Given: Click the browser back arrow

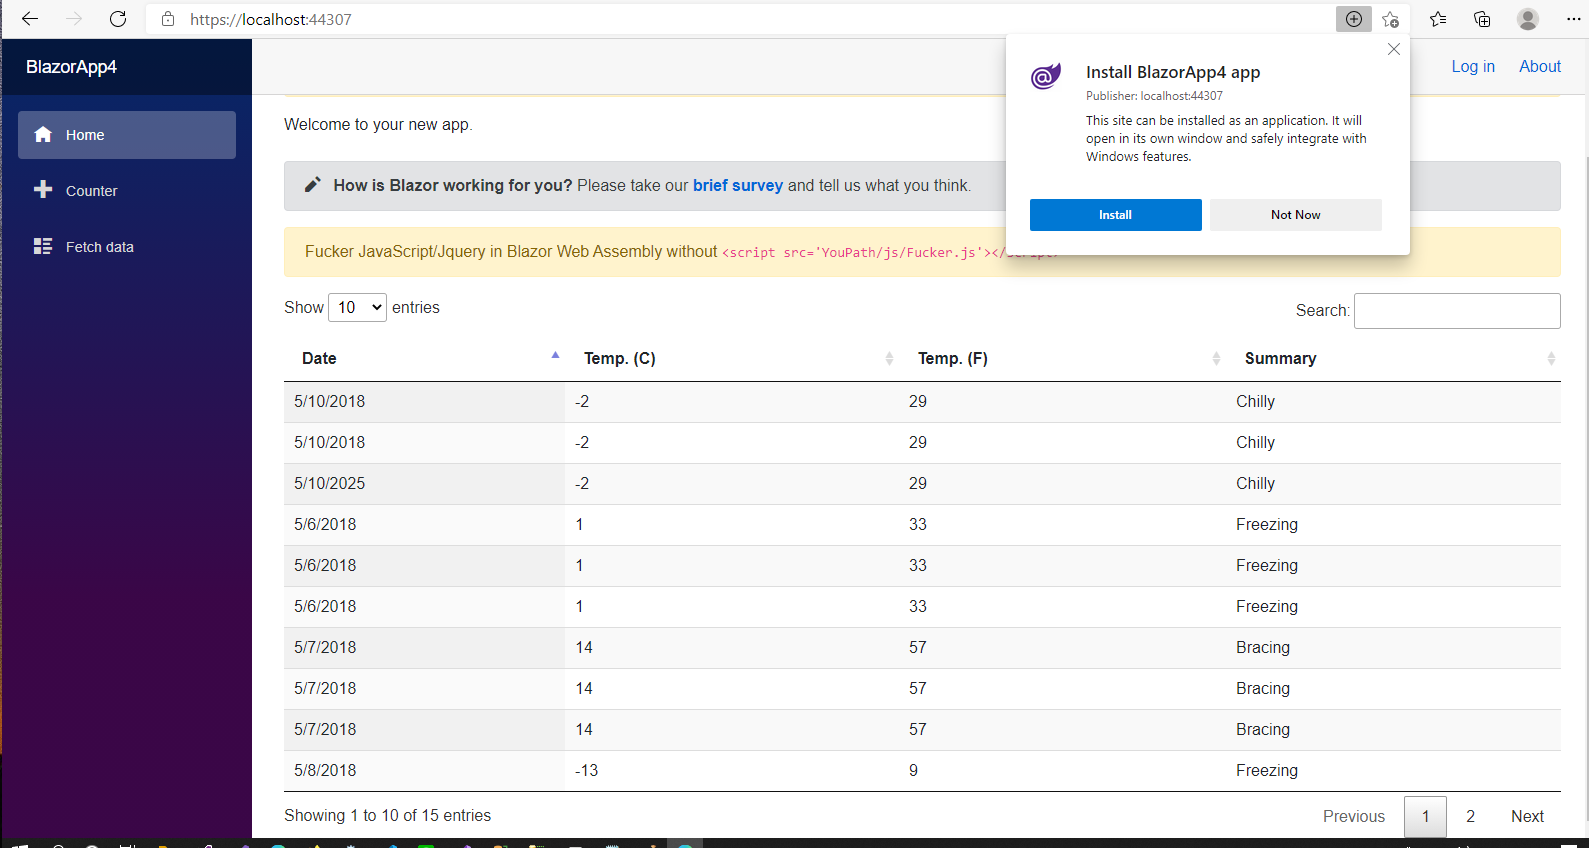Looking at the screenshot, I should point(30,19).
